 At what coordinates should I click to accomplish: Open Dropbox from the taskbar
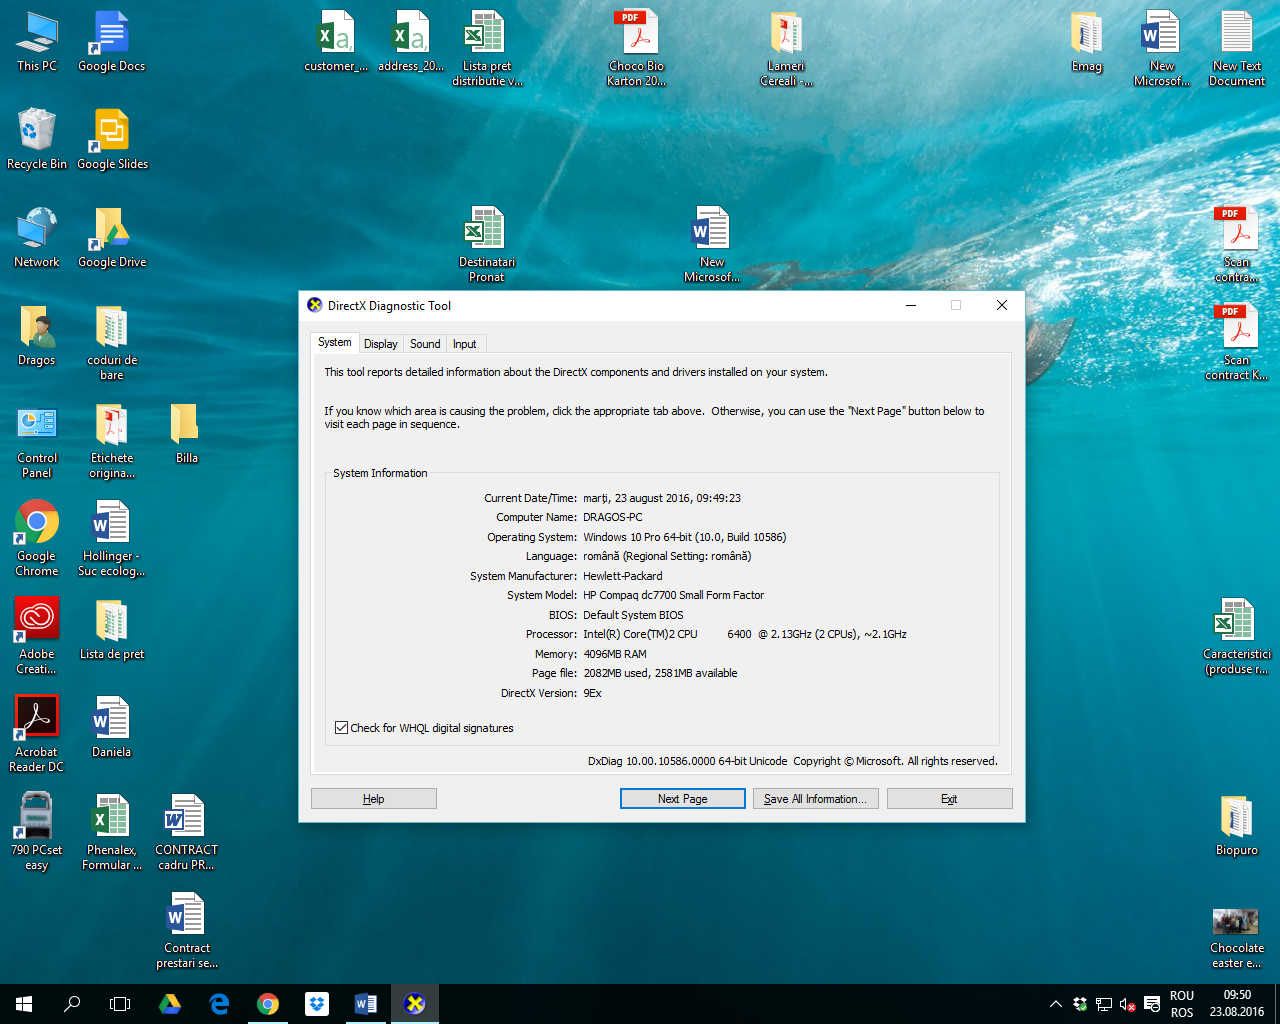317,1004
